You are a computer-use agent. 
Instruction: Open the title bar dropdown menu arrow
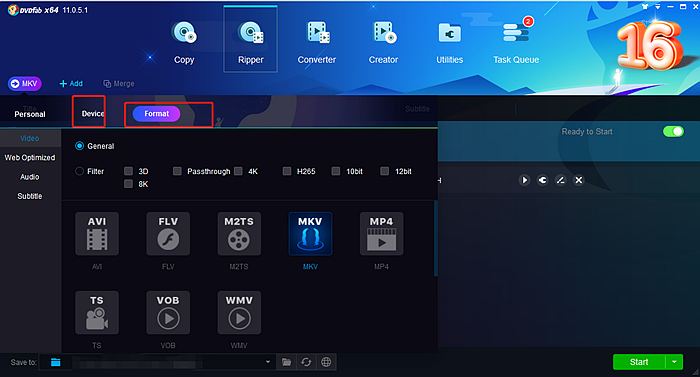pyautogui.click(x=658, y=7)
